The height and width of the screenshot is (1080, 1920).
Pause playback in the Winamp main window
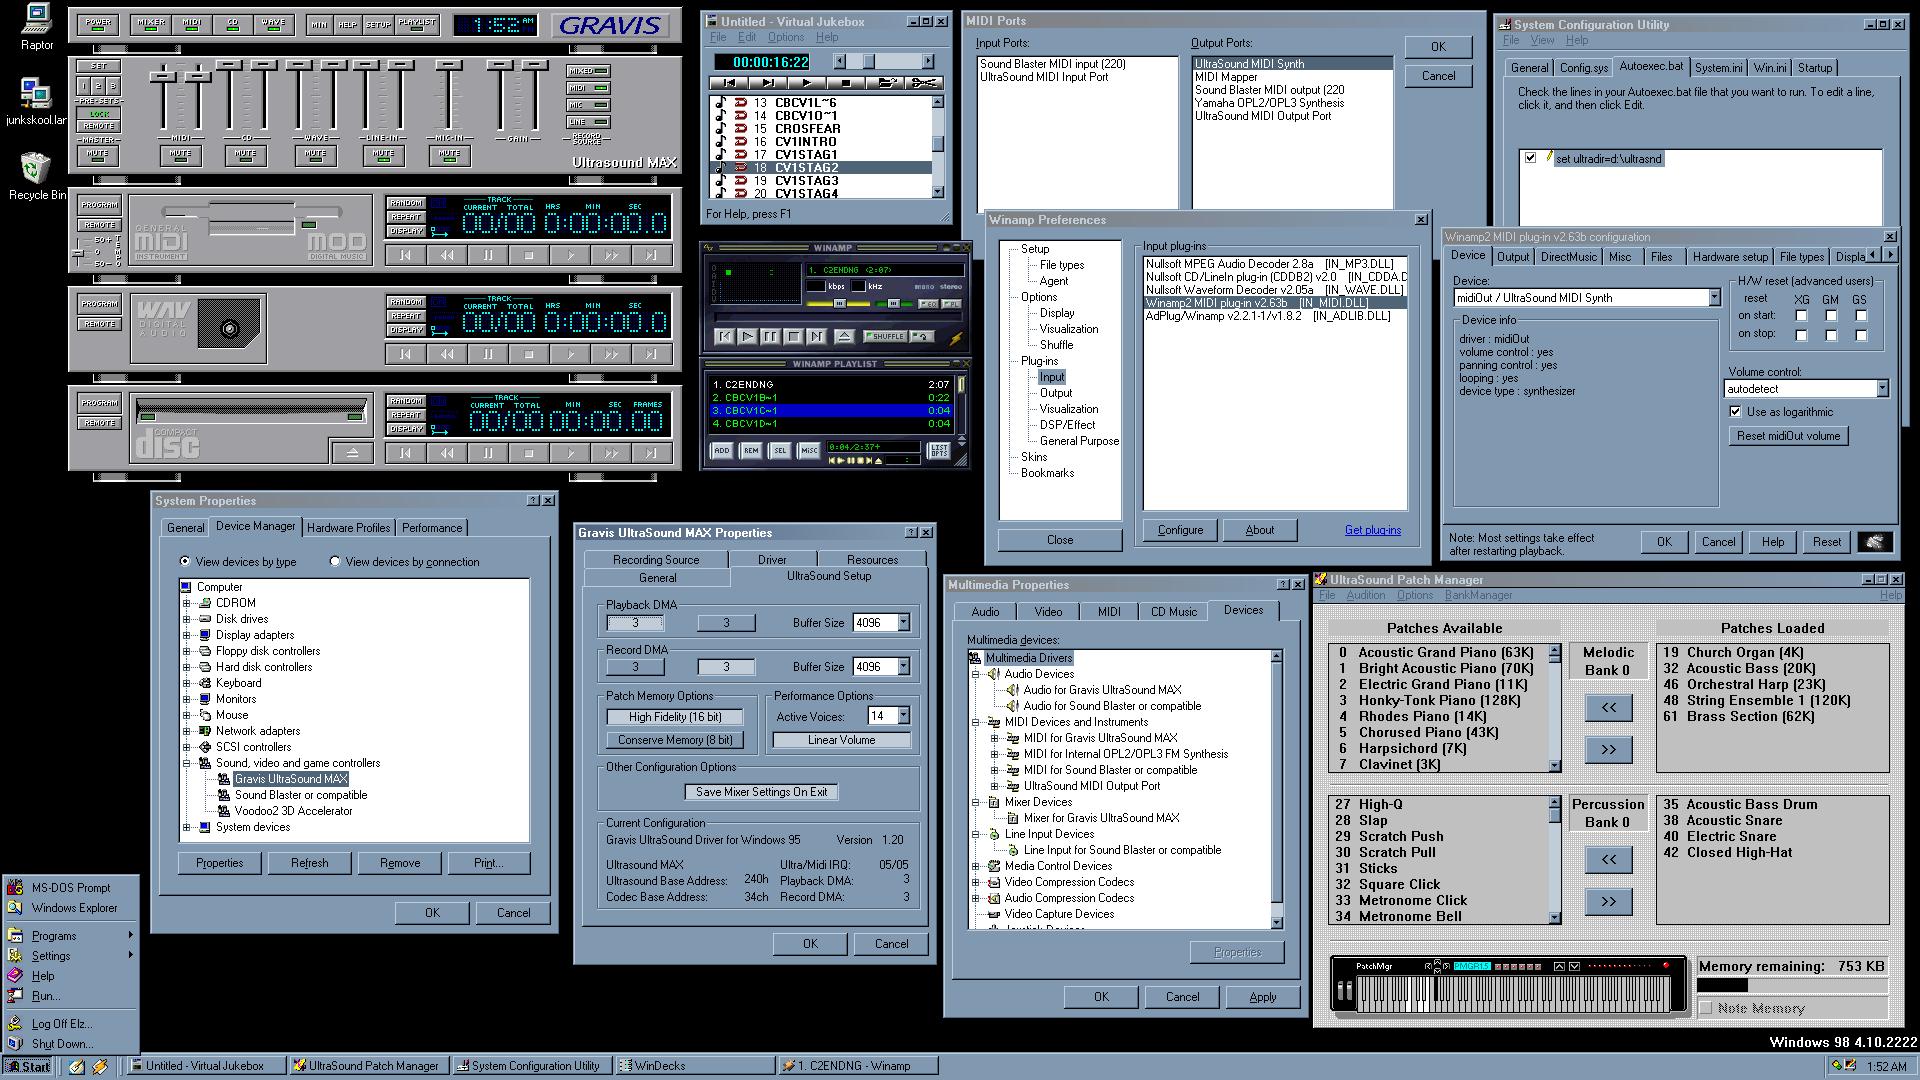coord(770,337)
